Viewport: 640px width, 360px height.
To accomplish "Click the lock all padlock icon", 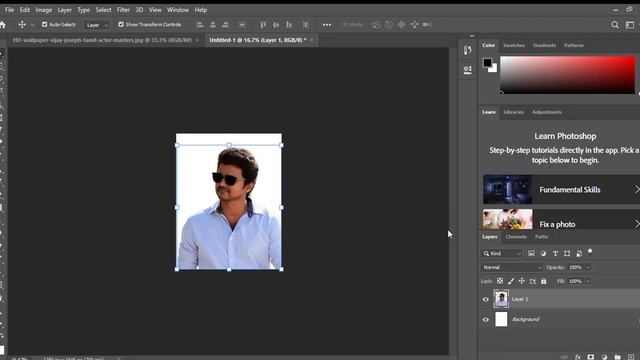I will pyautogui.click(x=543, y=281).
